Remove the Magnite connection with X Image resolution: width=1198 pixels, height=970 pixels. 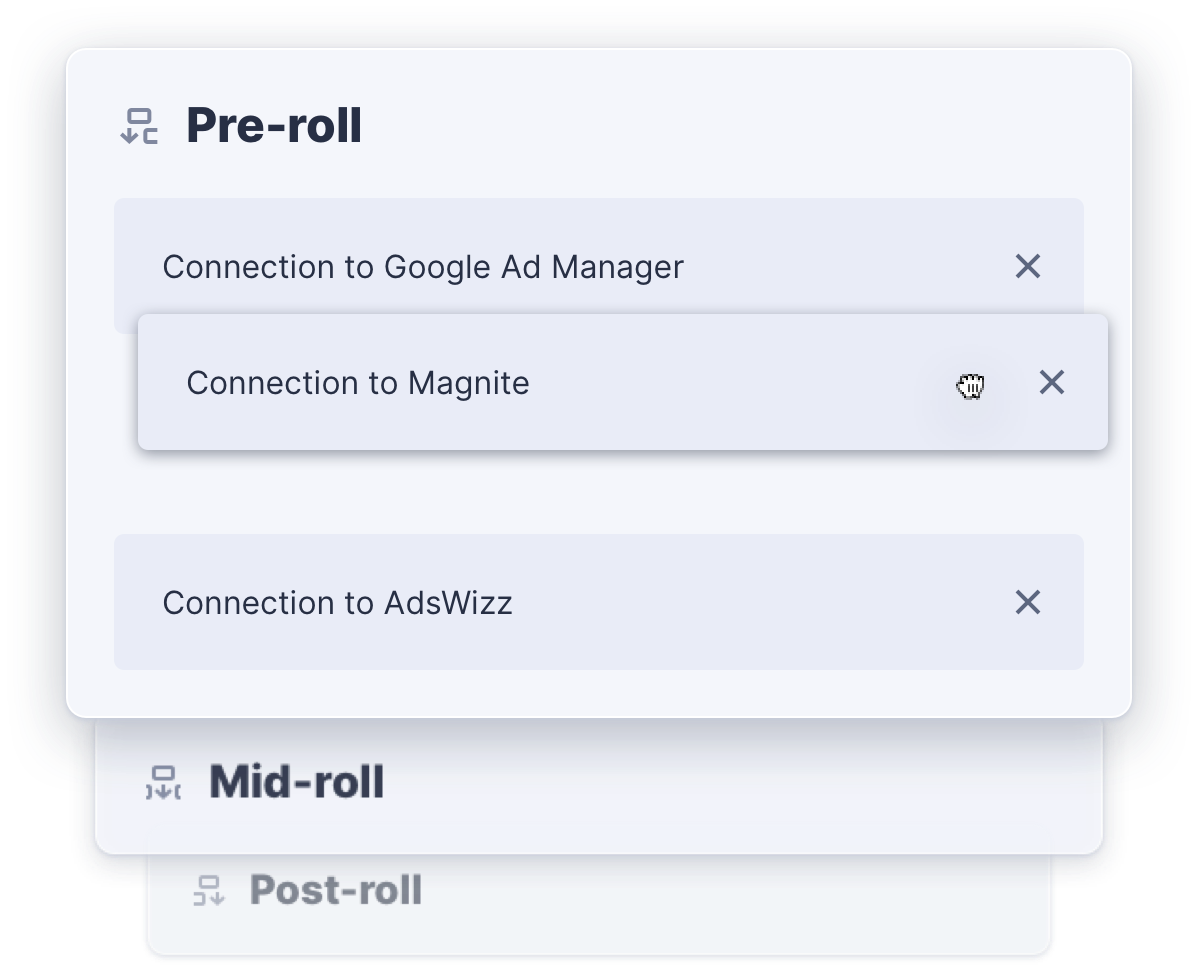pos(1051,382)
